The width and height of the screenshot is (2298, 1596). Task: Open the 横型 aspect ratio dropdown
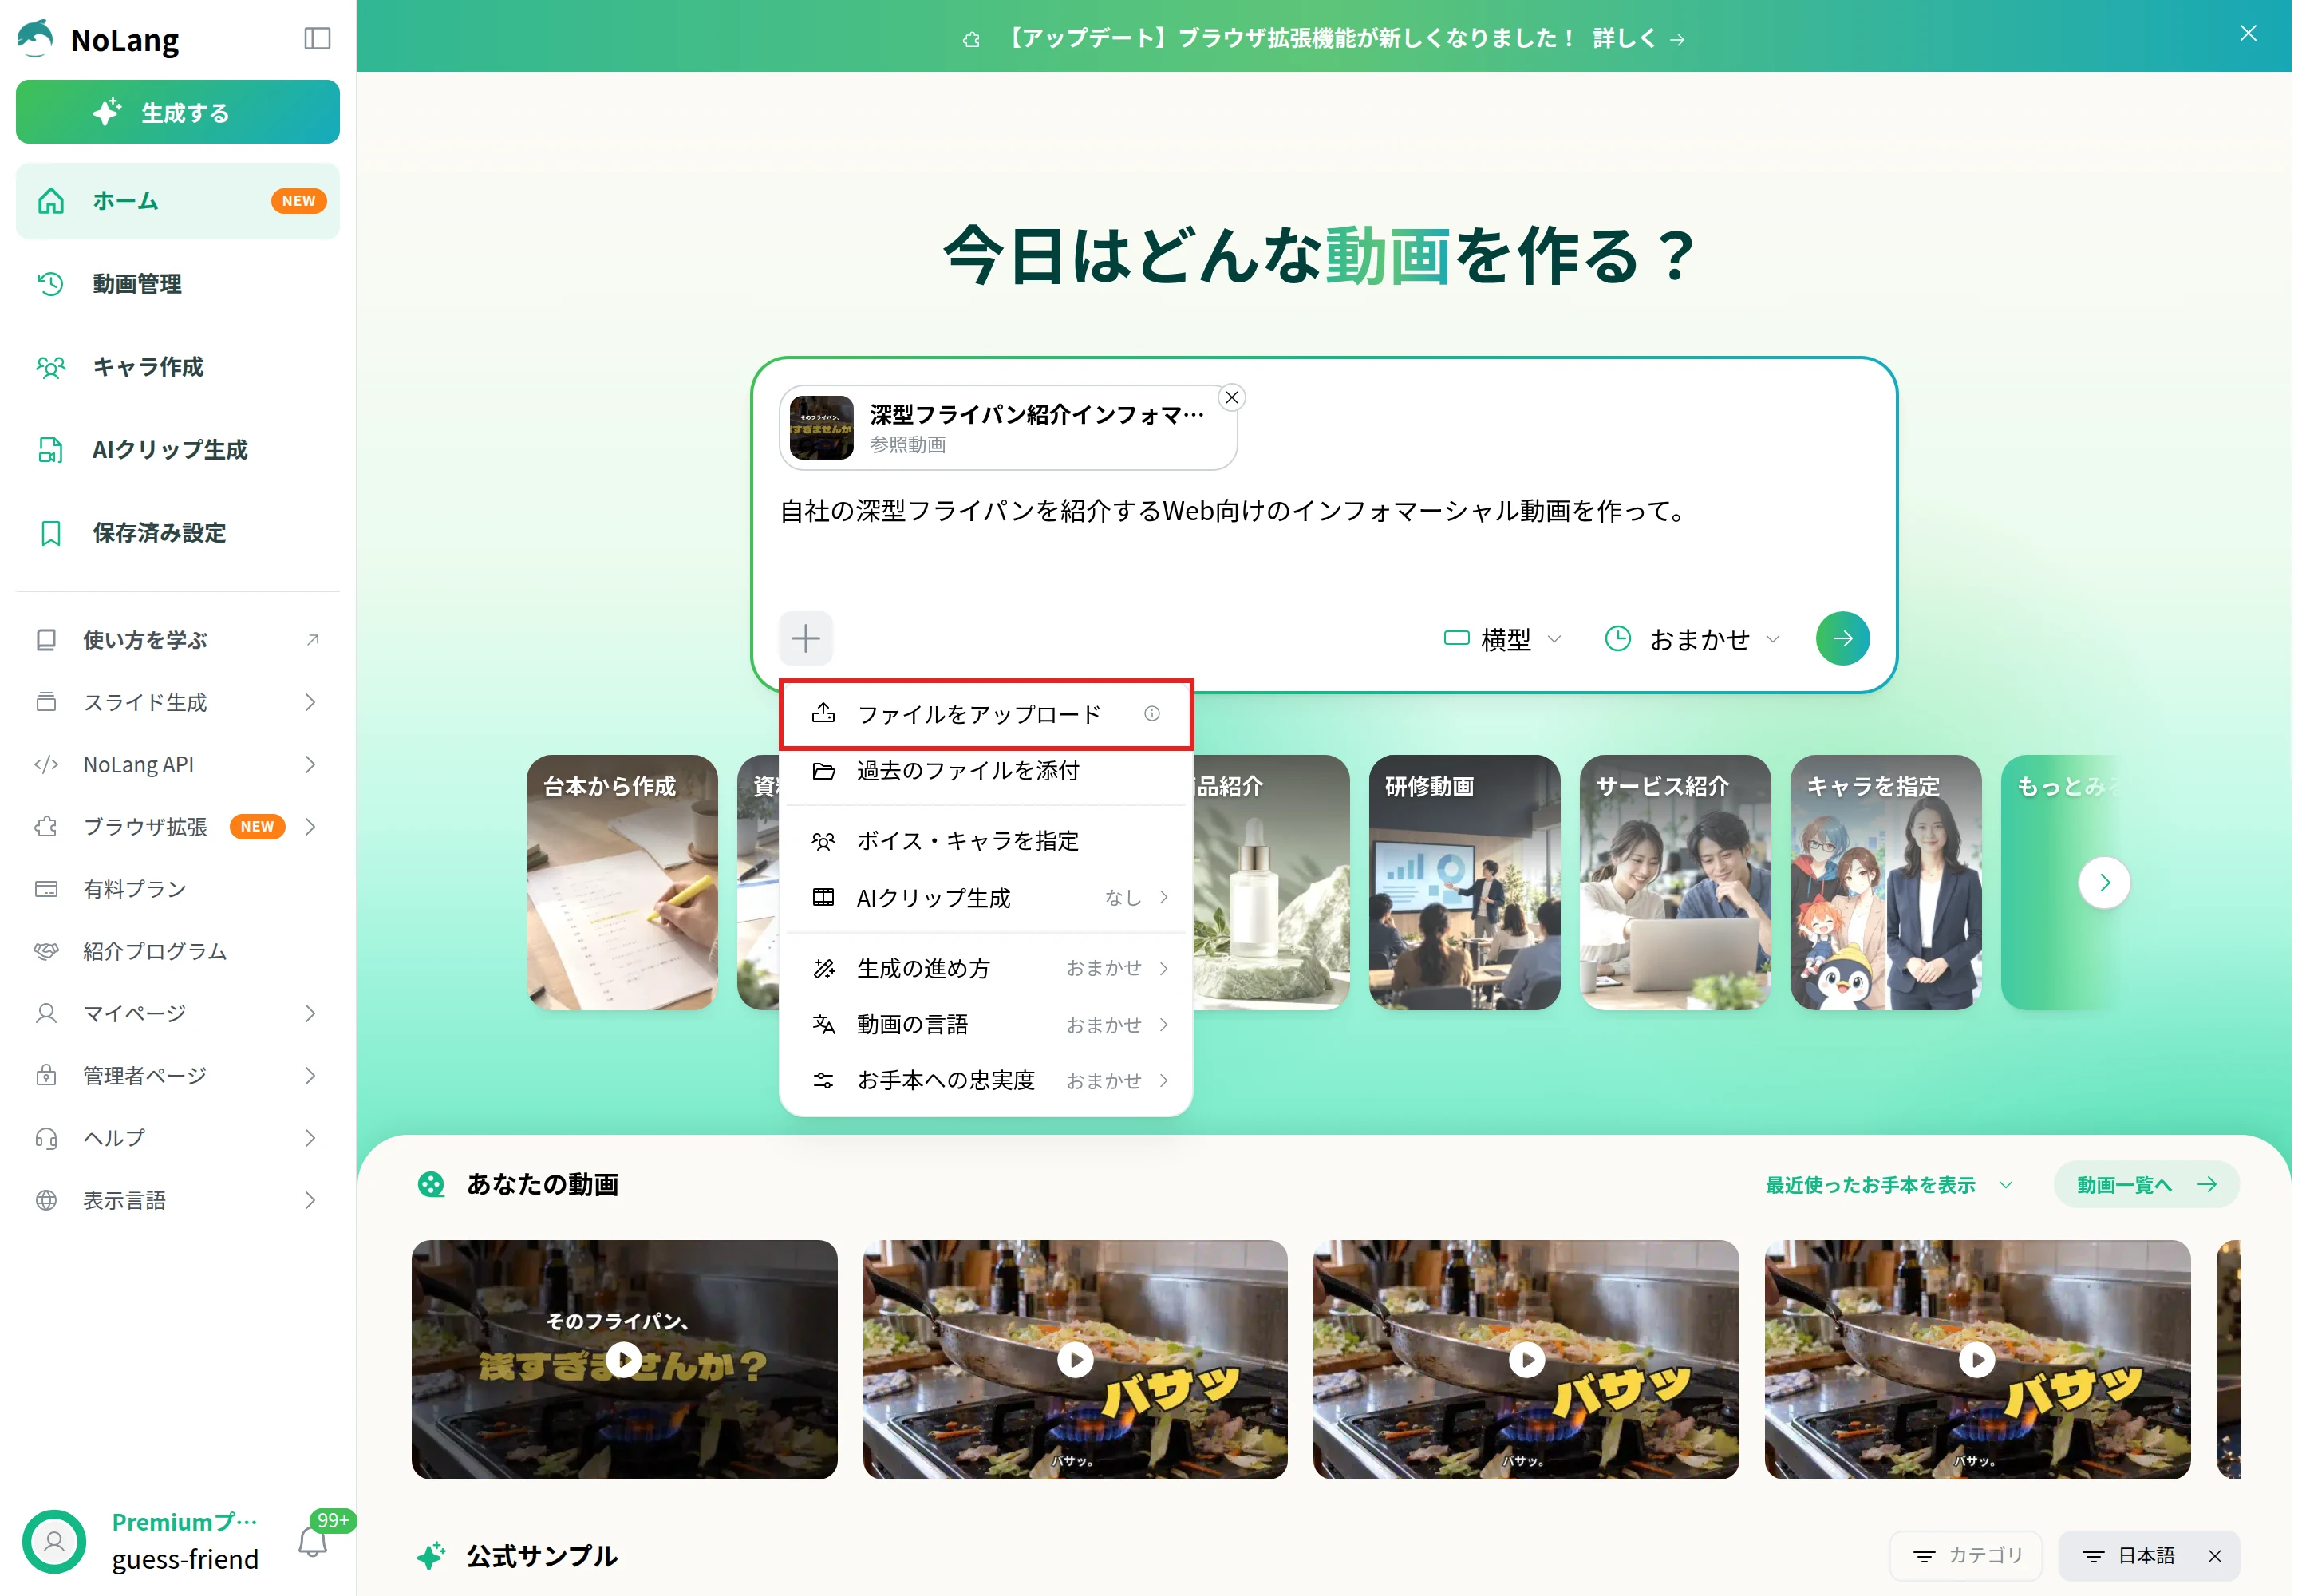1502,639
